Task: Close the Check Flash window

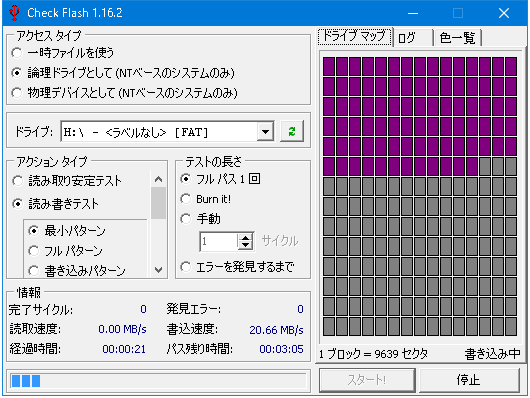Action: point(504,13)
